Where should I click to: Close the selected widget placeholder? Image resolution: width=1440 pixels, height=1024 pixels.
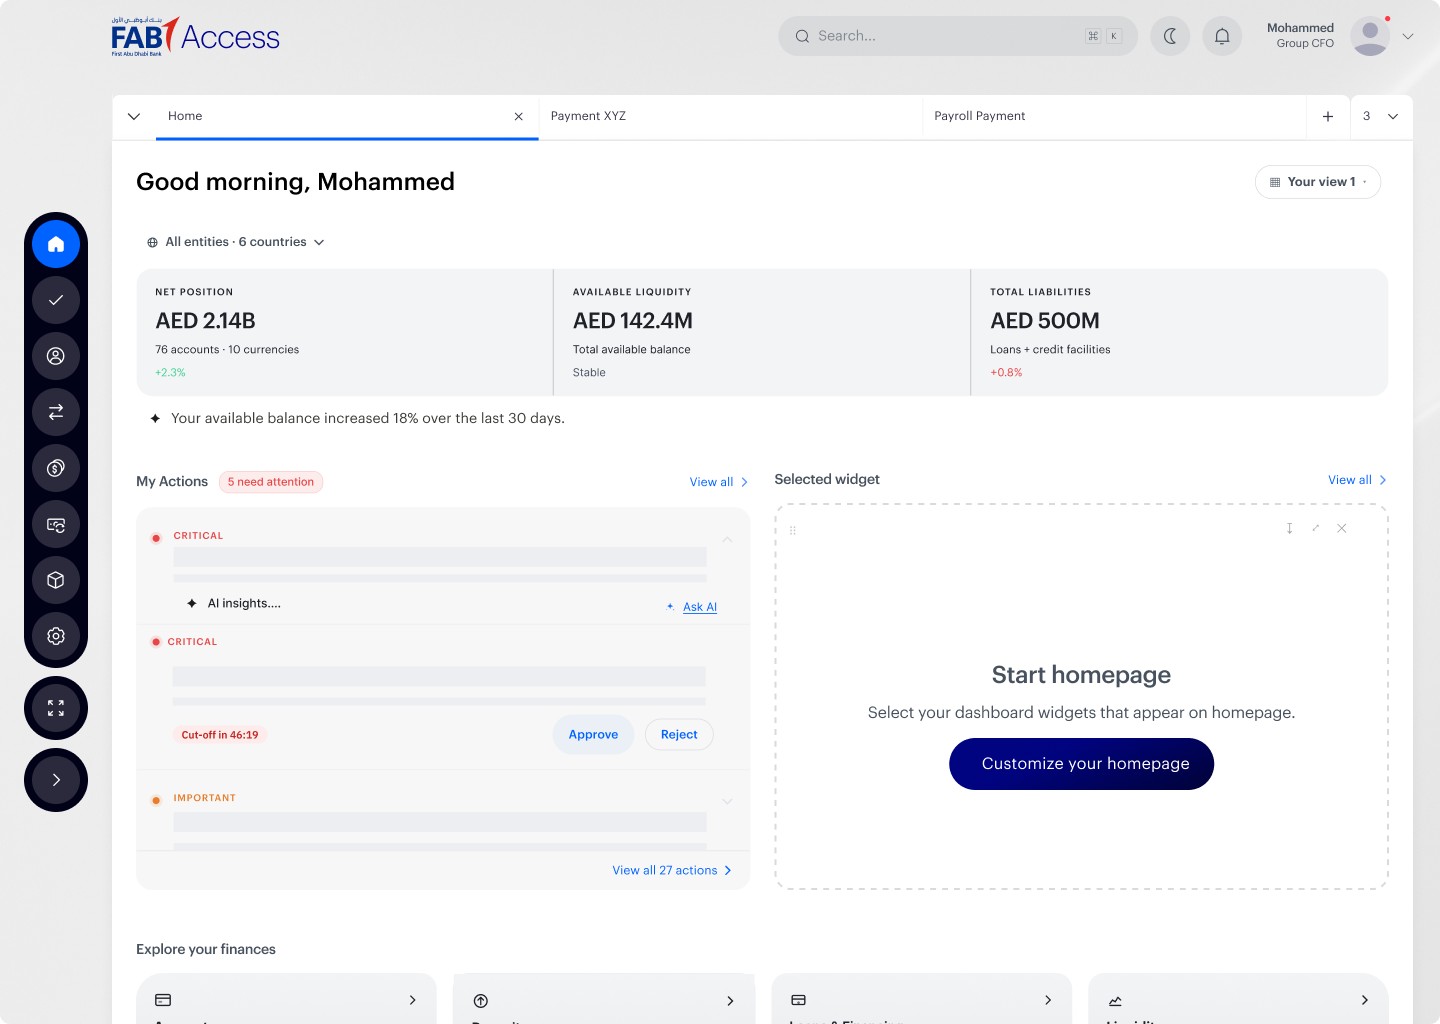point(1342,528)
